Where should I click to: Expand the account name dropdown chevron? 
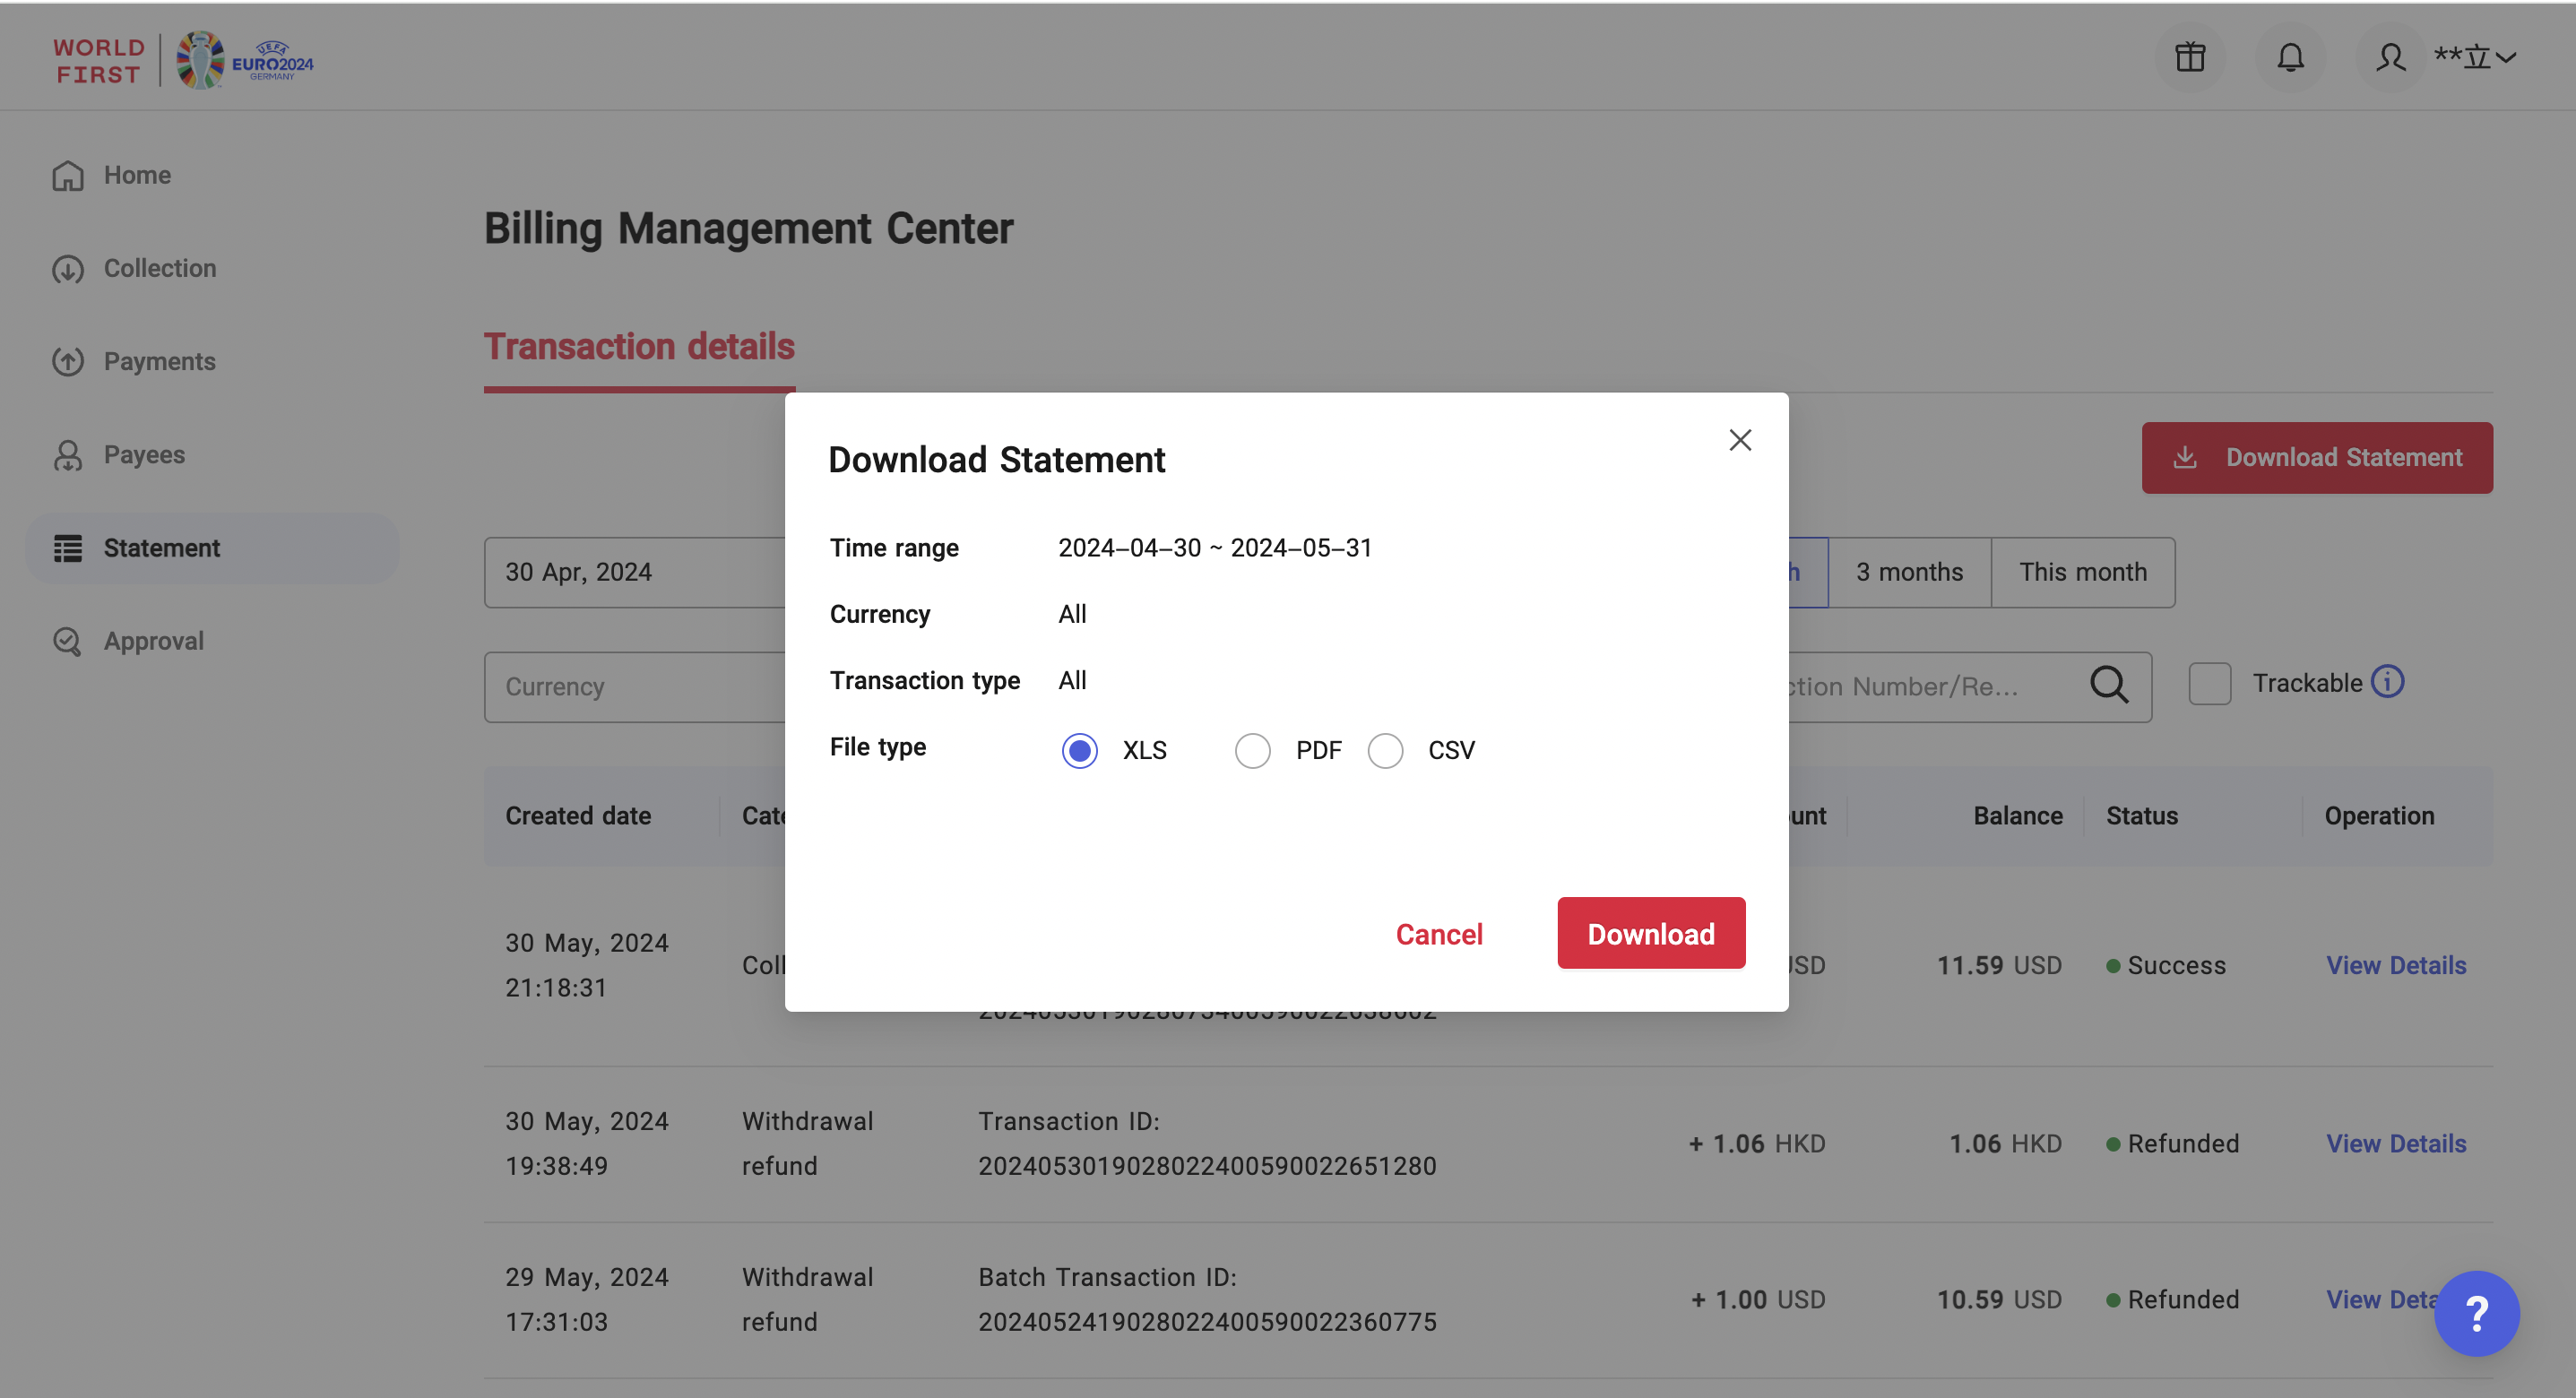coord(2506,57)
